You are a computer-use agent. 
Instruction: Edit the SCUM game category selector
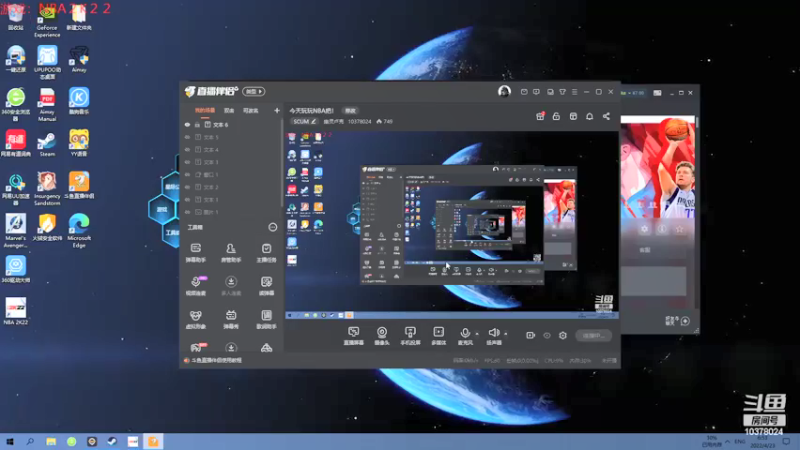(x=304, y=121)
